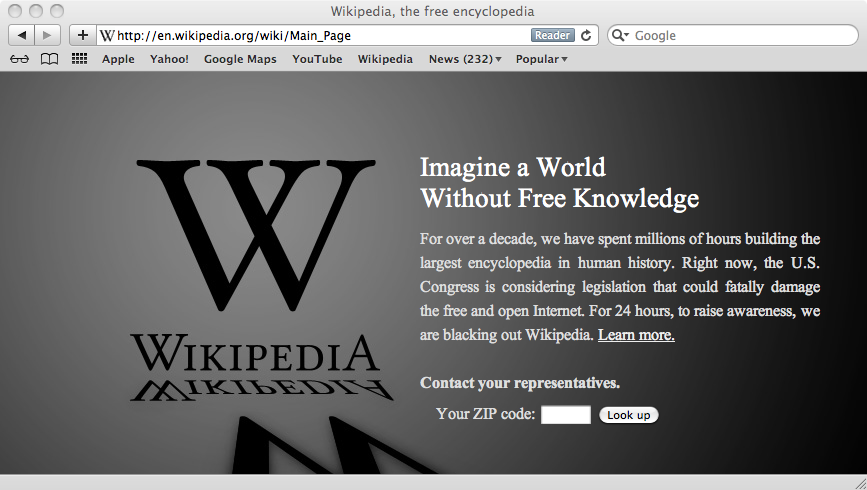The image size is (867, 490).
Task: Minimize window using the middle window button
Action: click(x=36, y=11)
